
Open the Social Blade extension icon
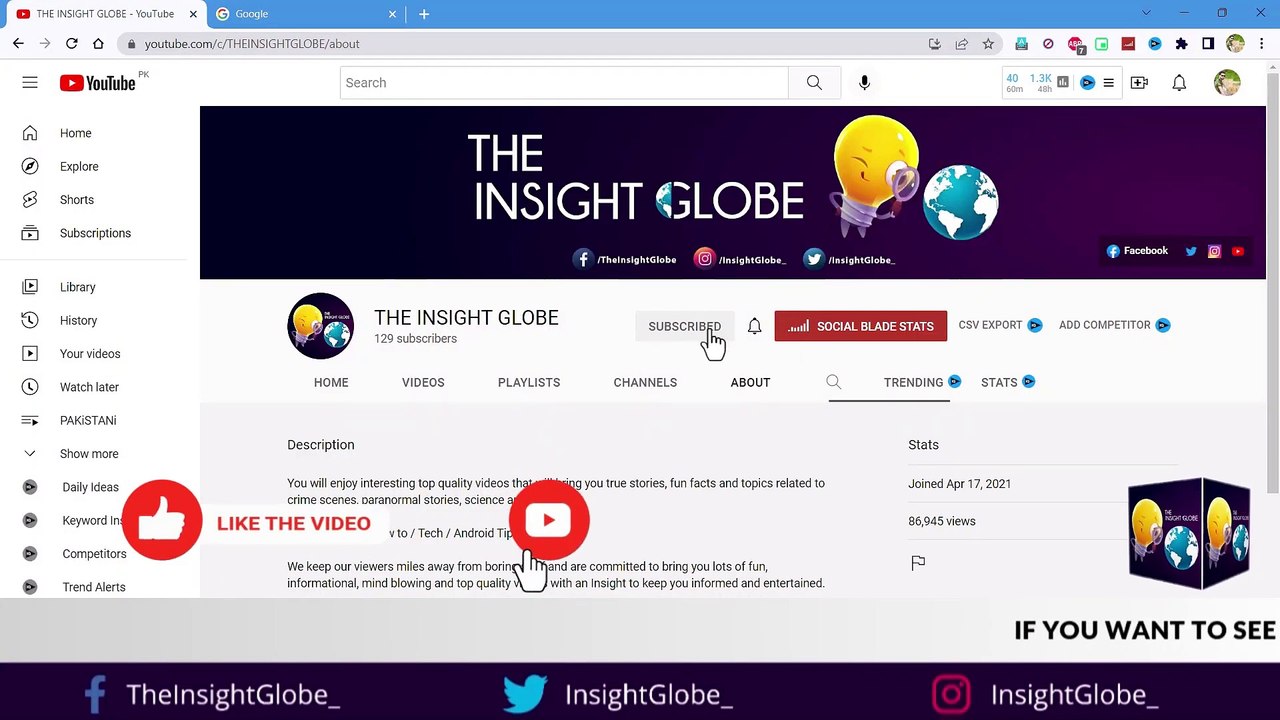click(x=1128, y=44)
